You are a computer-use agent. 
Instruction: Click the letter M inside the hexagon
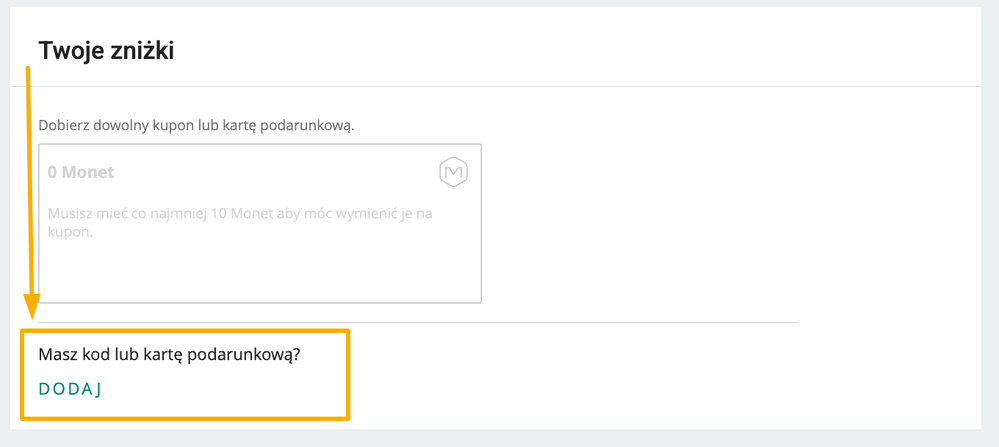click(x=454, y=173)
